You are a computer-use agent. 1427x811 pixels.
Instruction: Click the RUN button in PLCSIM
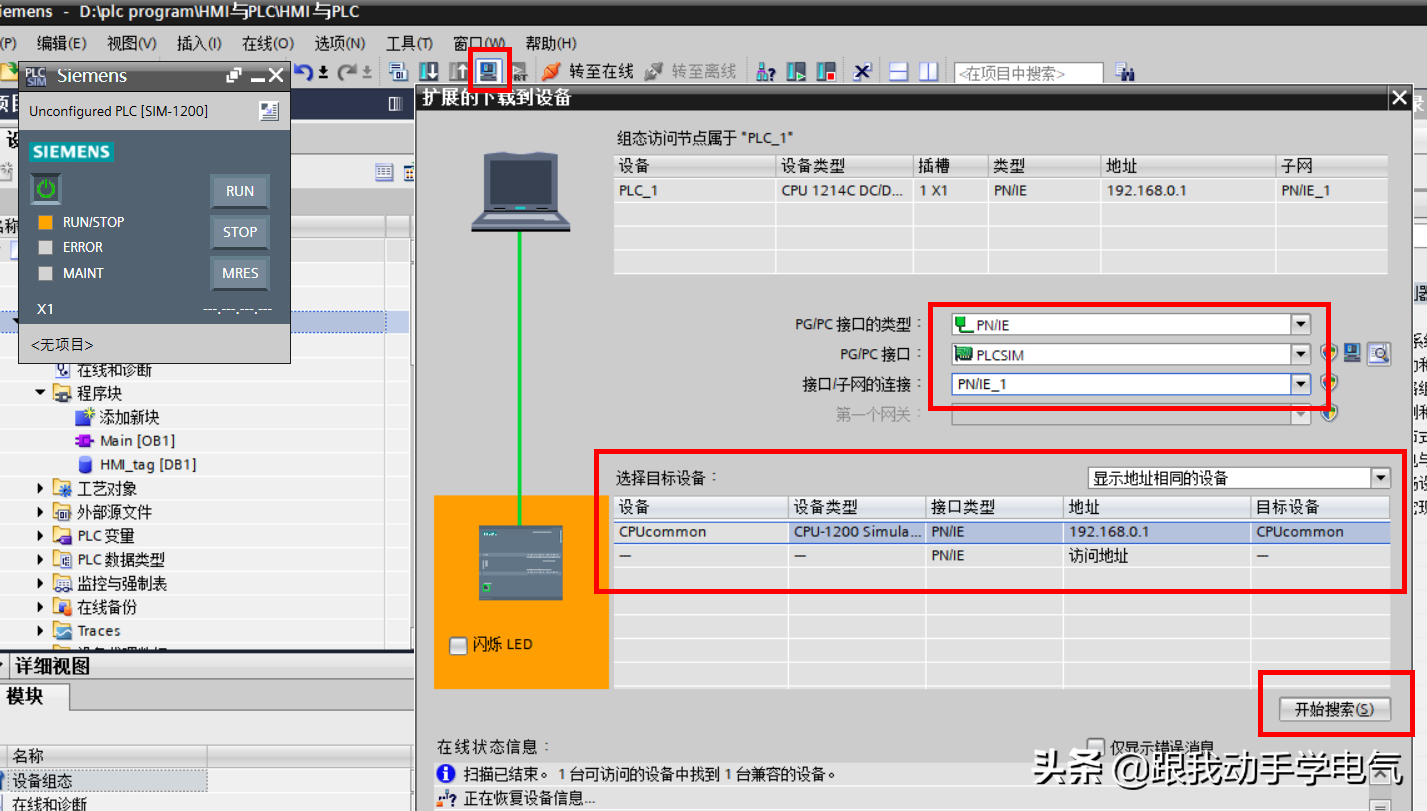click(239, 191)
